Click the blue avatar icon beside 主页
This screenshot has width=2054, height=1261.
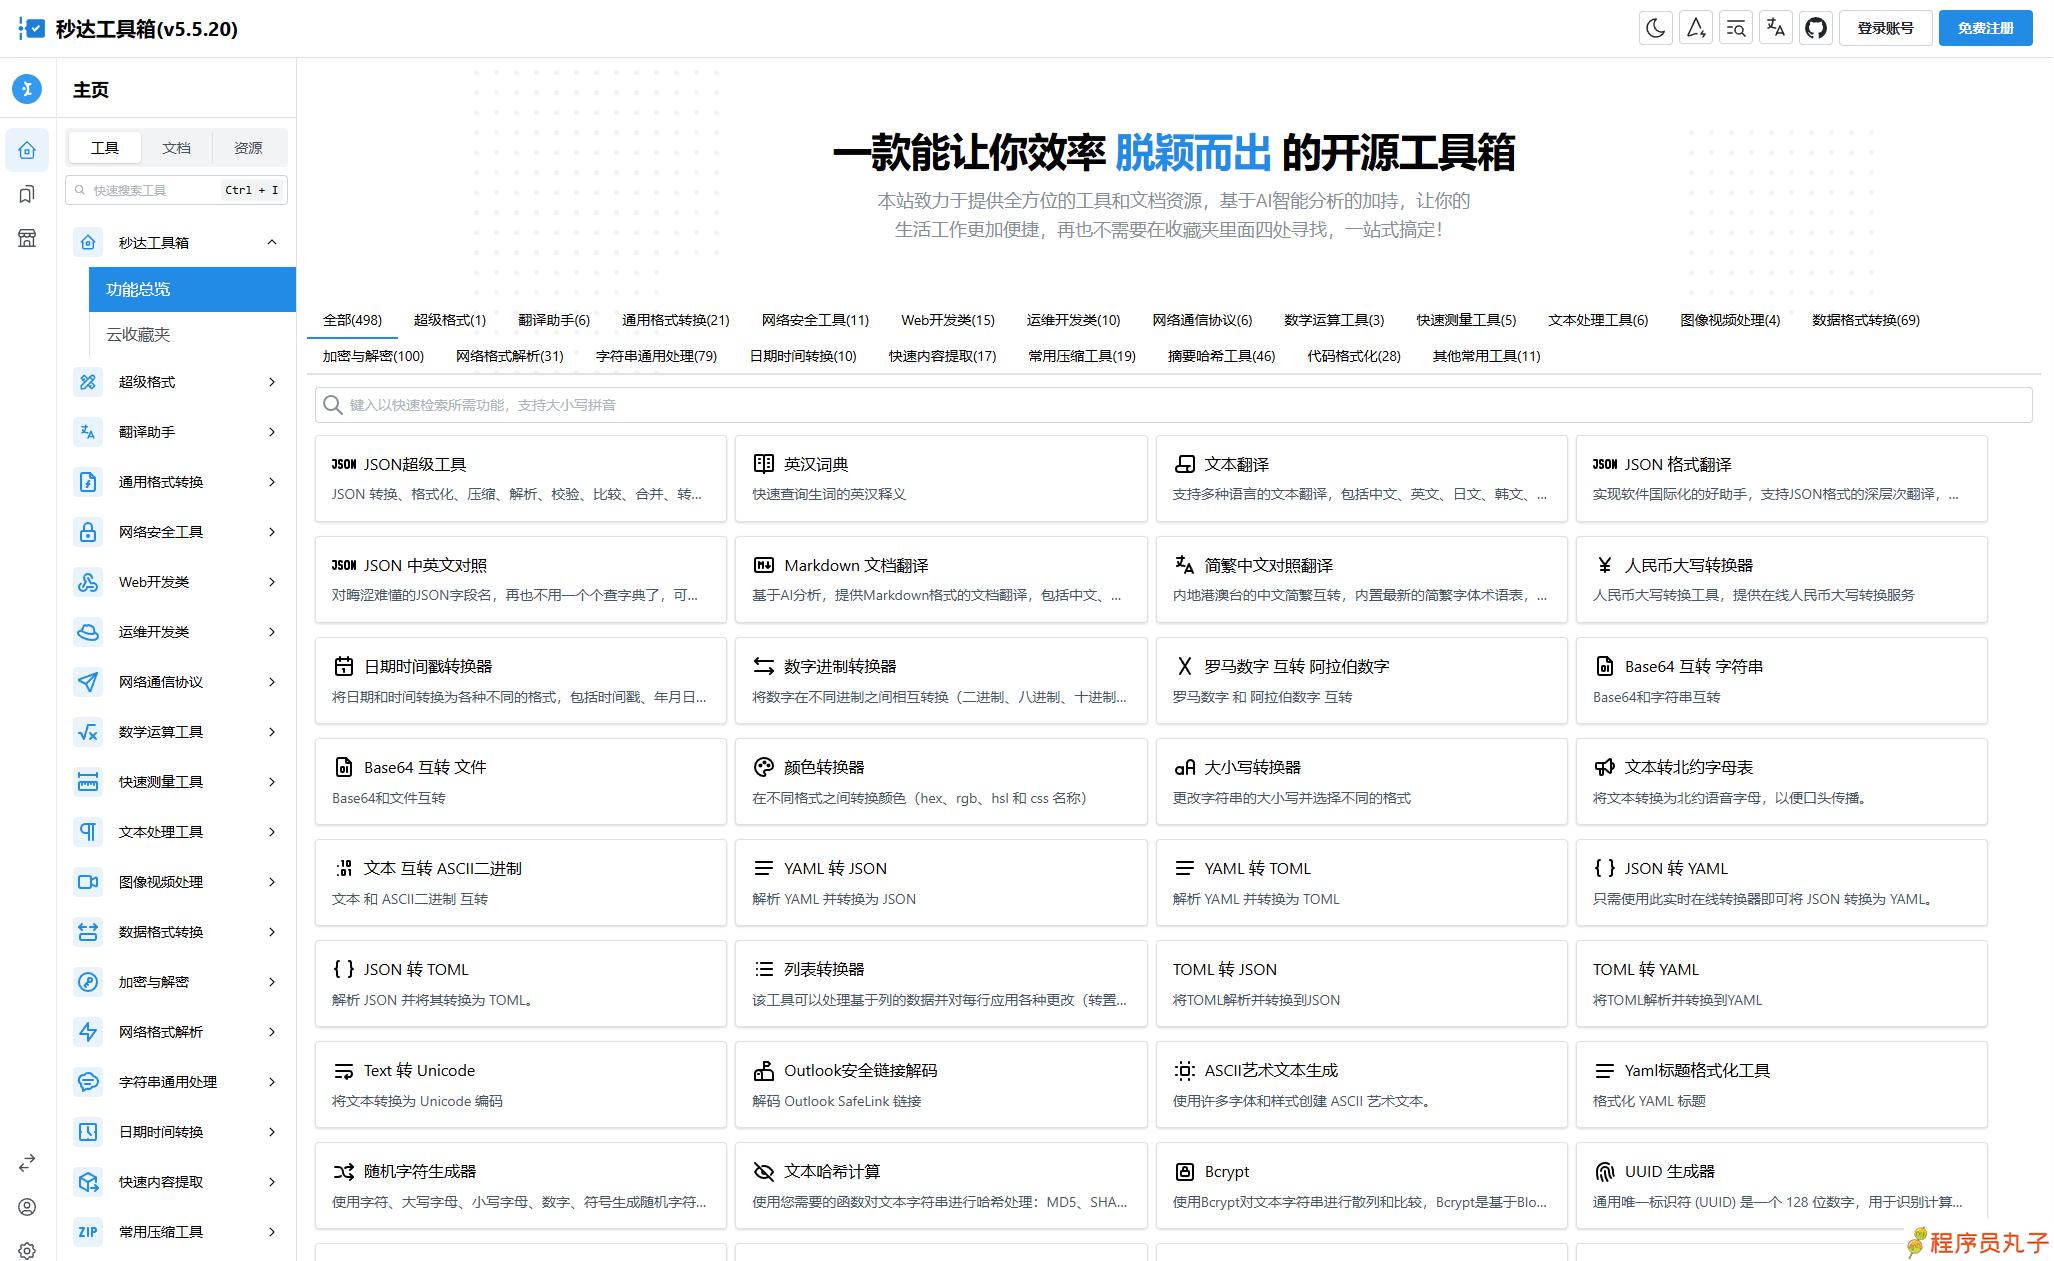tap(27, 89)
